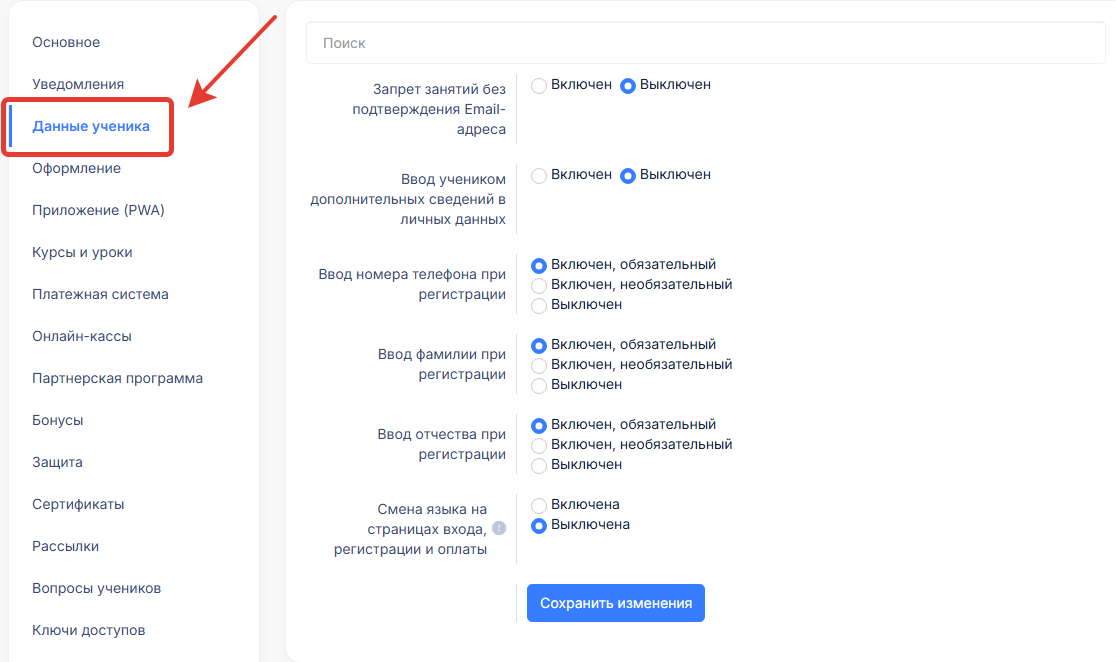Viewport: 1116px width, 662px height.
Task: Open Приложение (PWA) settings
Action: (98, 210)
